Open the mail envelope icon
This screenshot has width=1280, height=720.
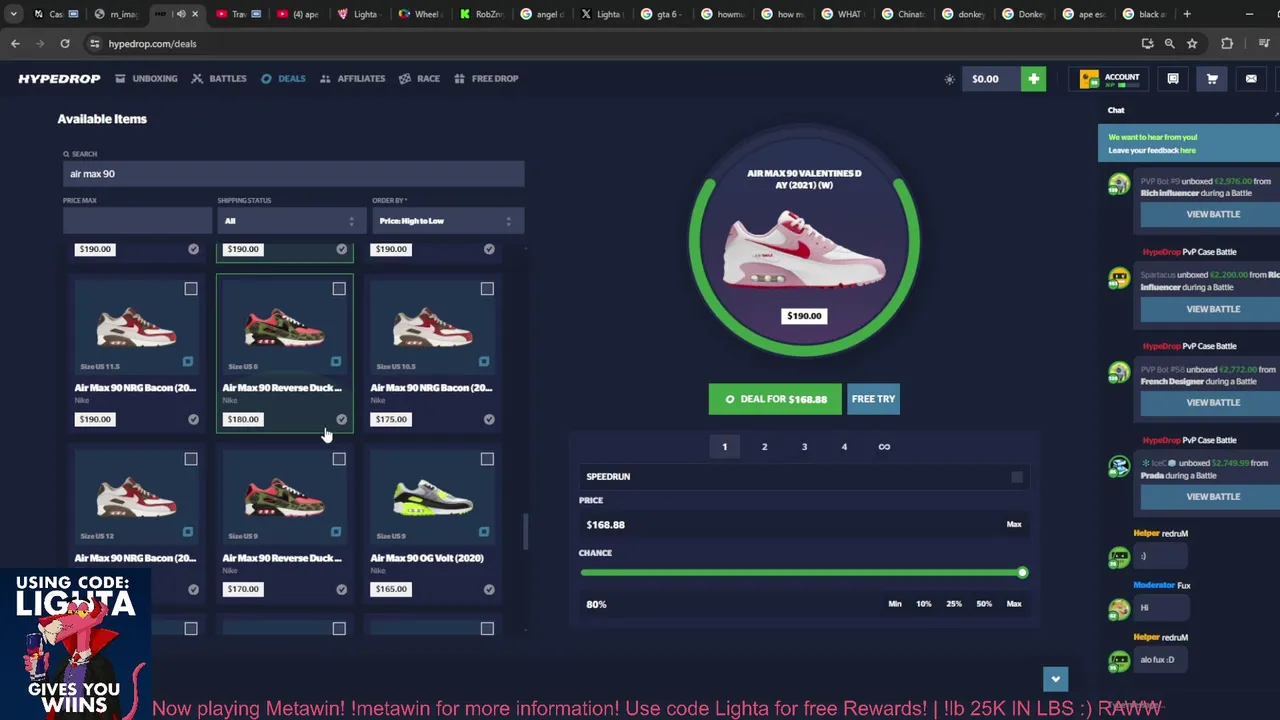tap(1251, 79)
